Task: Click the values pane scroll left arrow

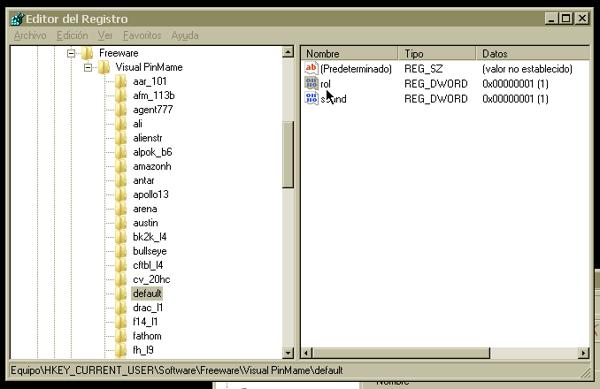Action: click(x=306, y=353)
